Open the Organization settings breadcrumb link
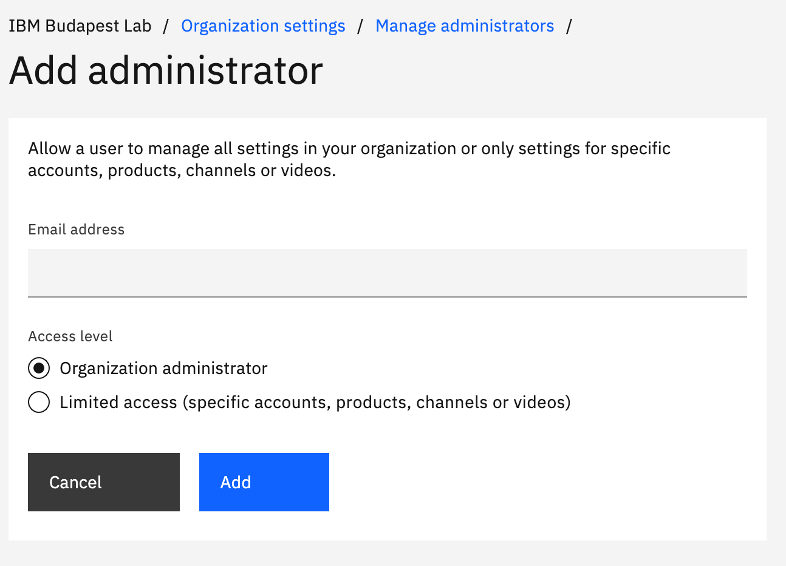This screenshot has width=786, height=566. pos(263,26)
